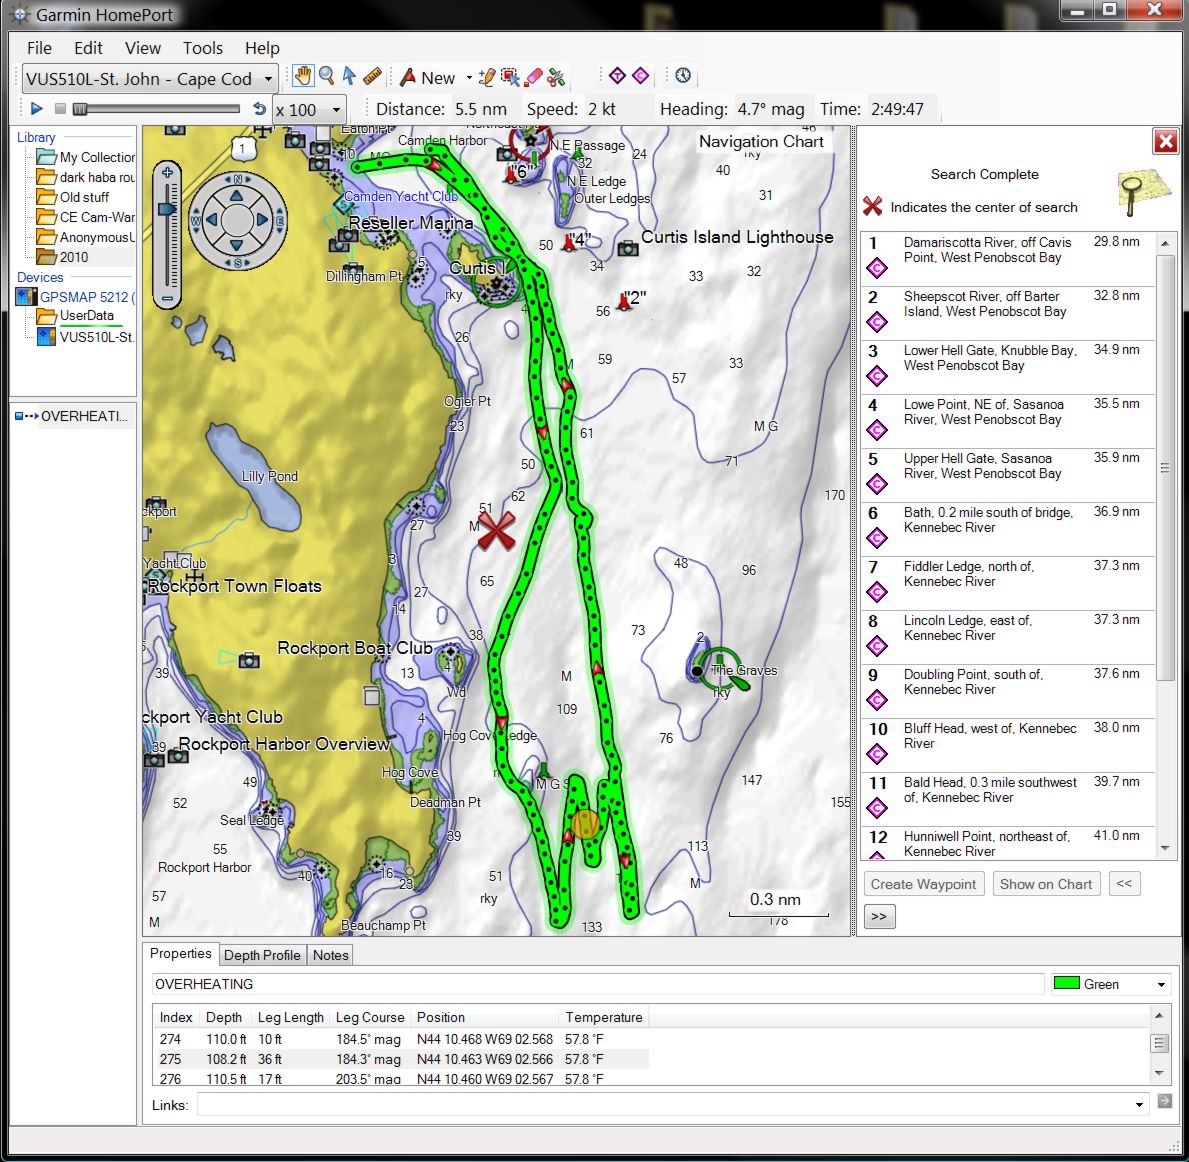Viewport: 1189px width, 1162px height.
Task: Select the Erase tool
Action: point(533,77)
